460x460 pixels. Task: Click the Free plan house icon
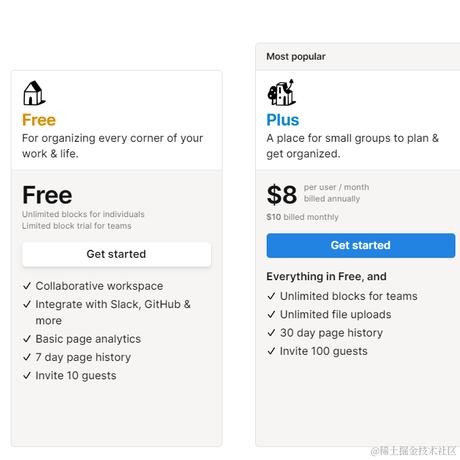(x=34, y=93)
